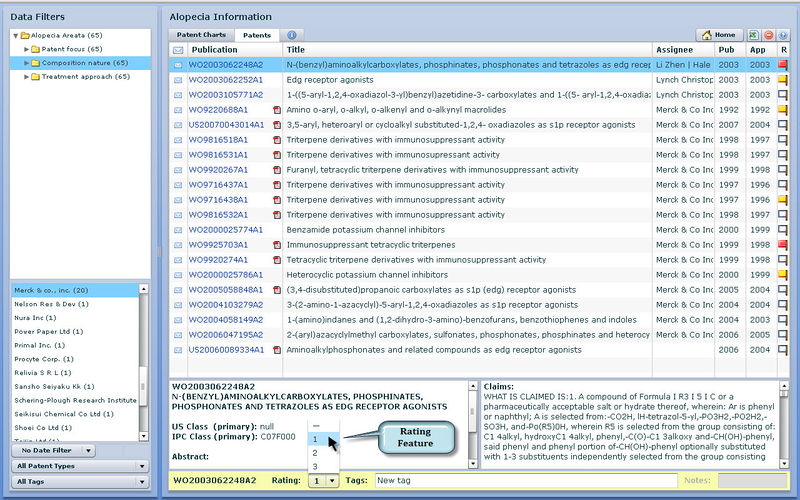Switch to the Patent Charts tab
Viewport: 800px width, 500px height.
point(201,35)
